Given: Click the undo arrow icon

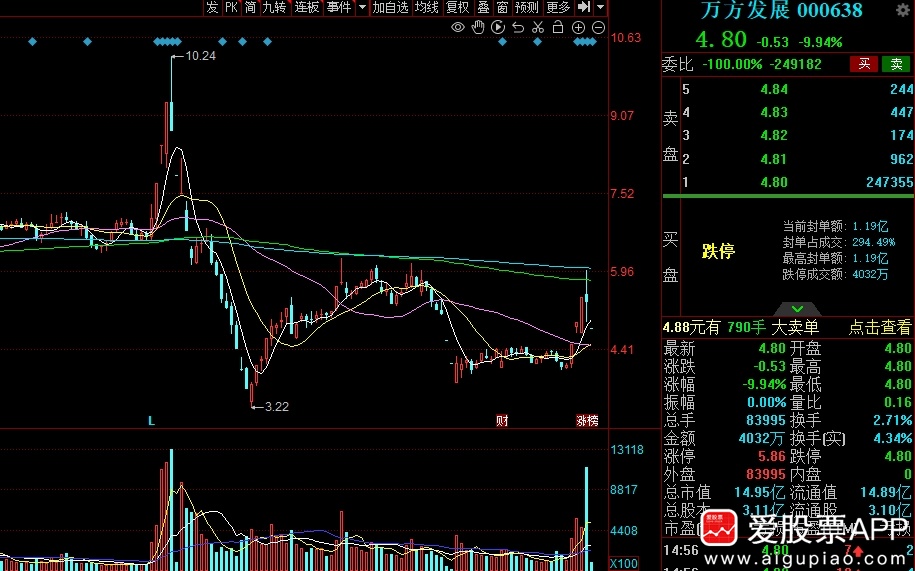Looking at the screenshot, I should [x=518, y=27].
